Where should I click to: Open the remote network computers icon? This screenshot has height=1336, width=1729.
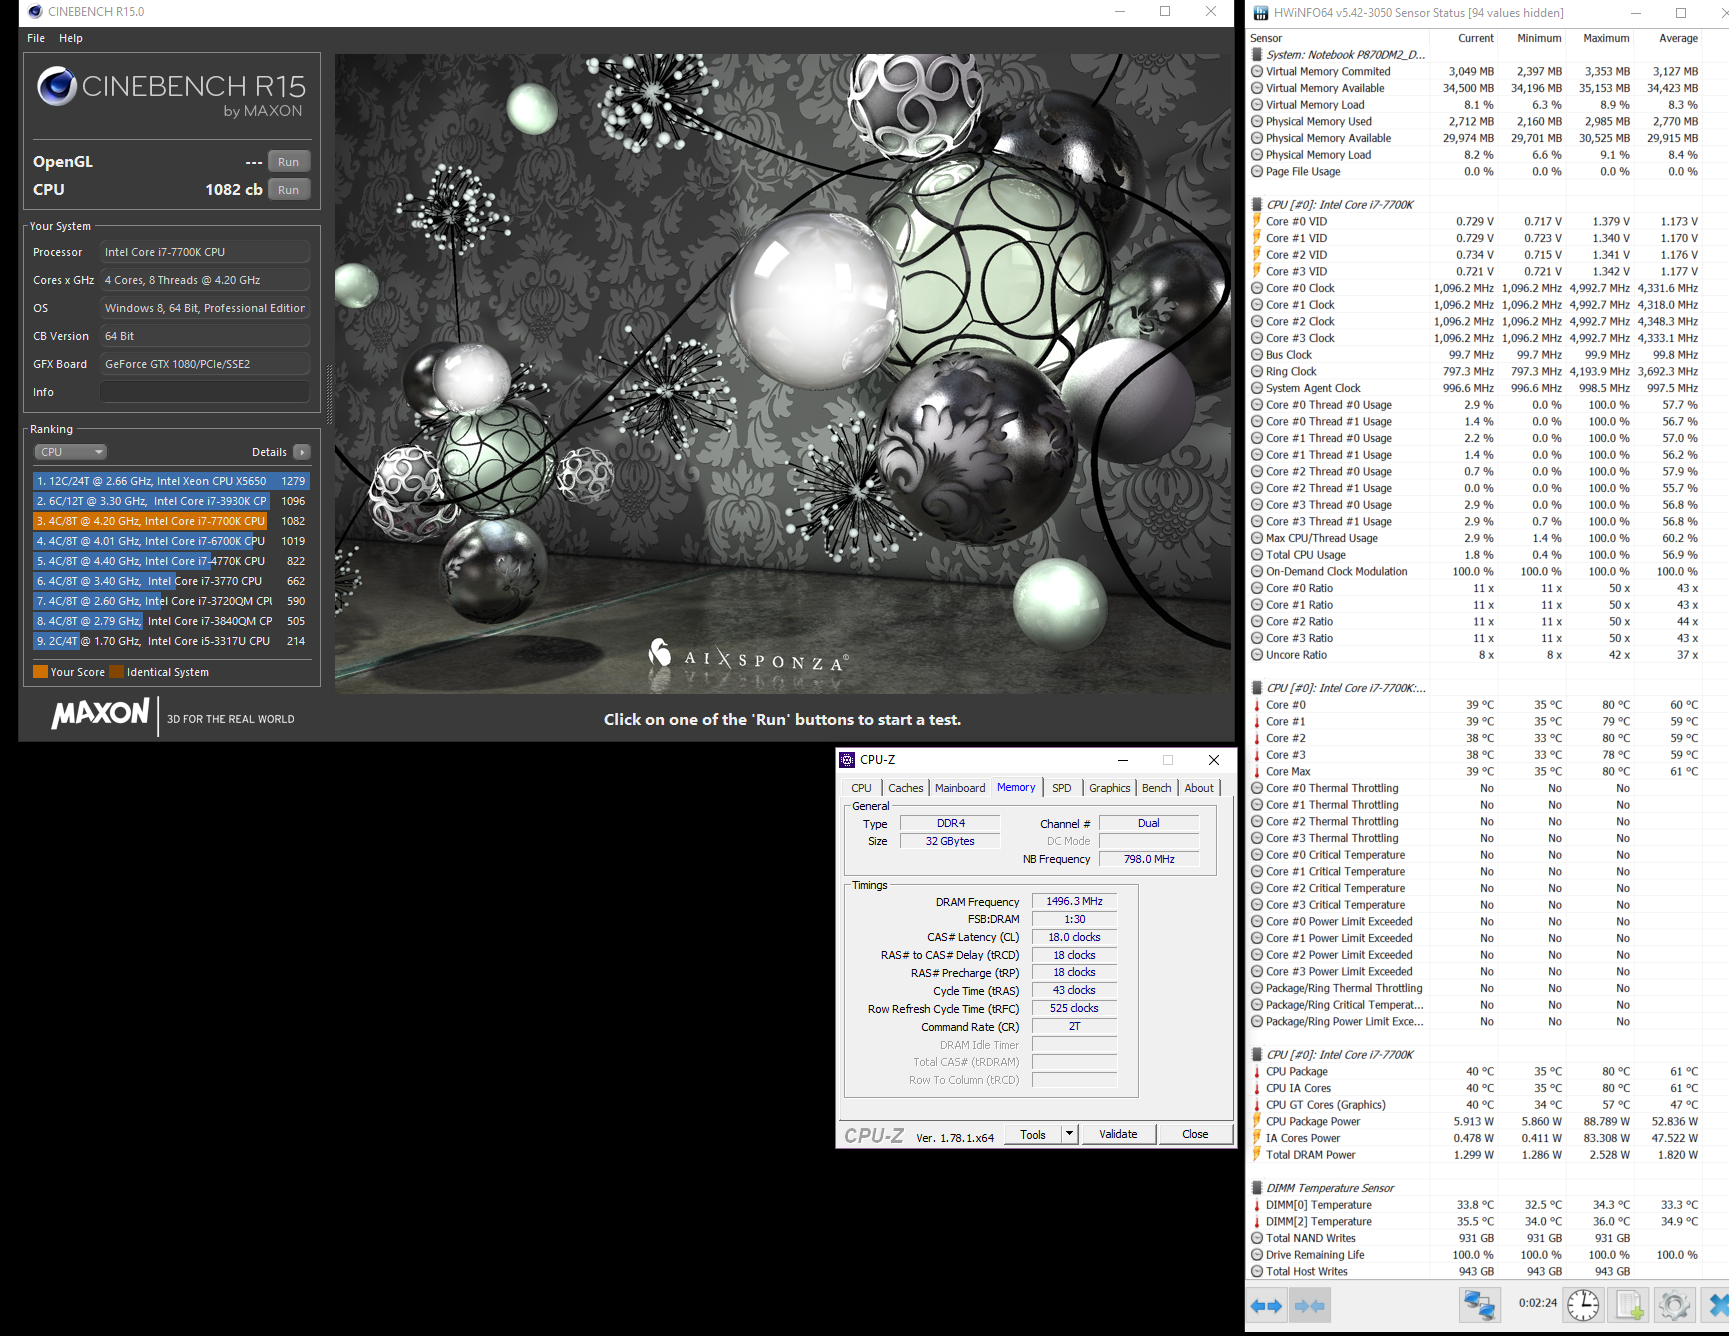click(1479, 1304)
